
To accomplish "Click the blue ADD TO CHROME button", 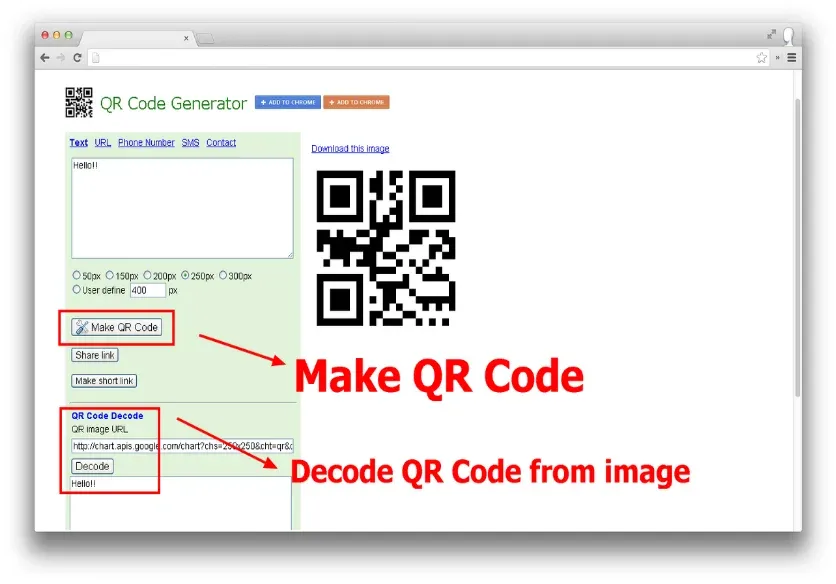I will coord(288,102).
